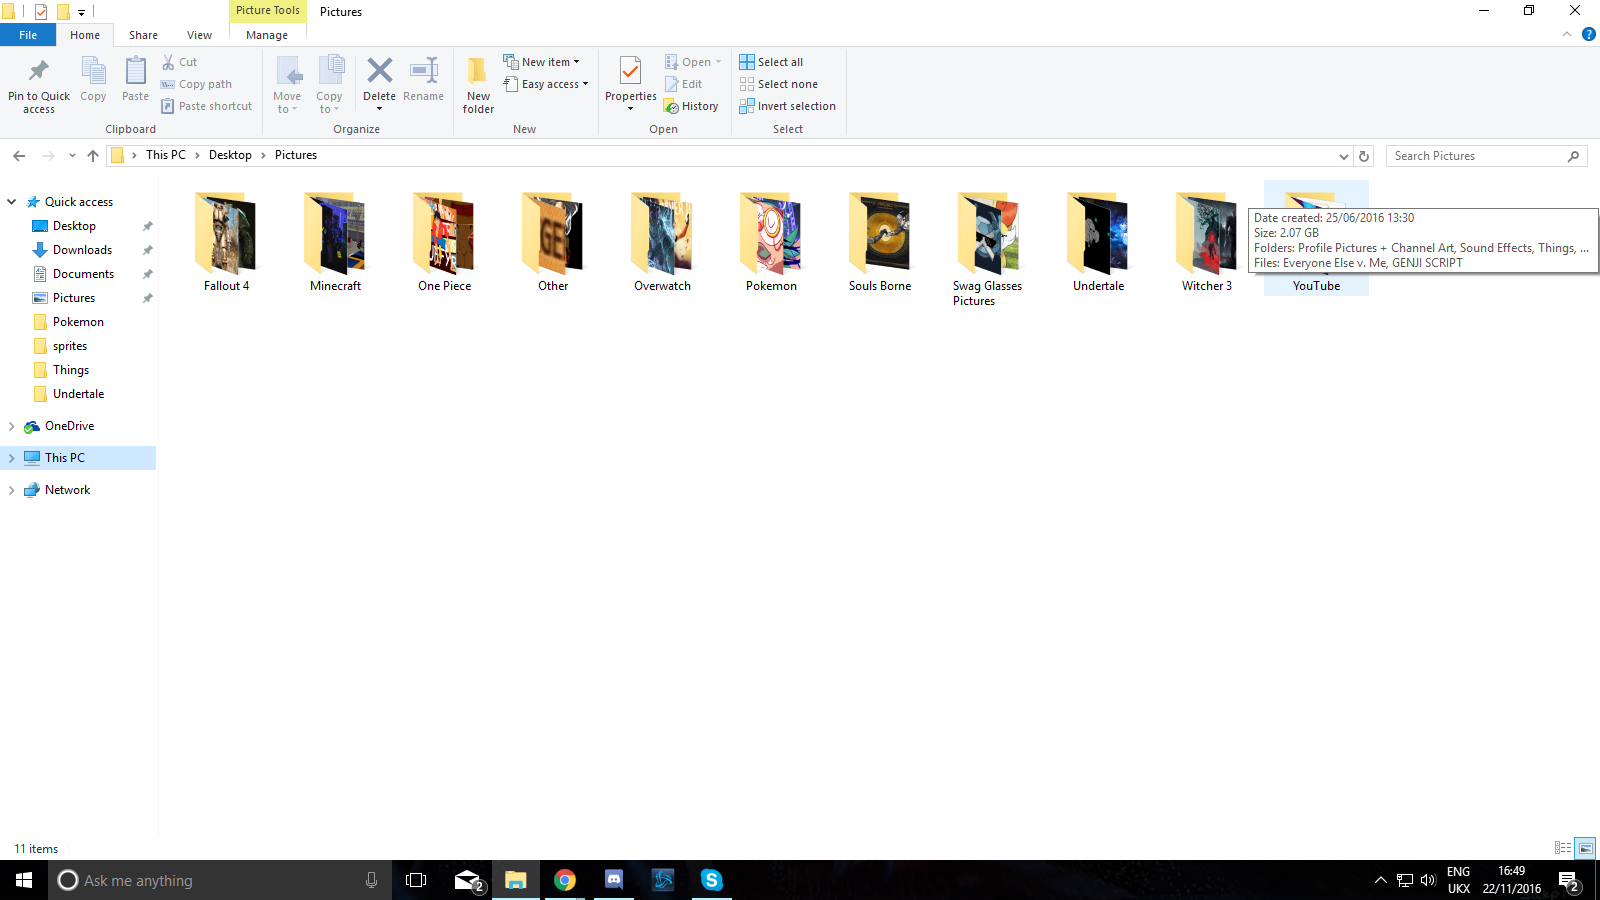Open Properties of the selected item
Image resolution: width=1600 pixels, height=900 pixels.
(630, 85)
